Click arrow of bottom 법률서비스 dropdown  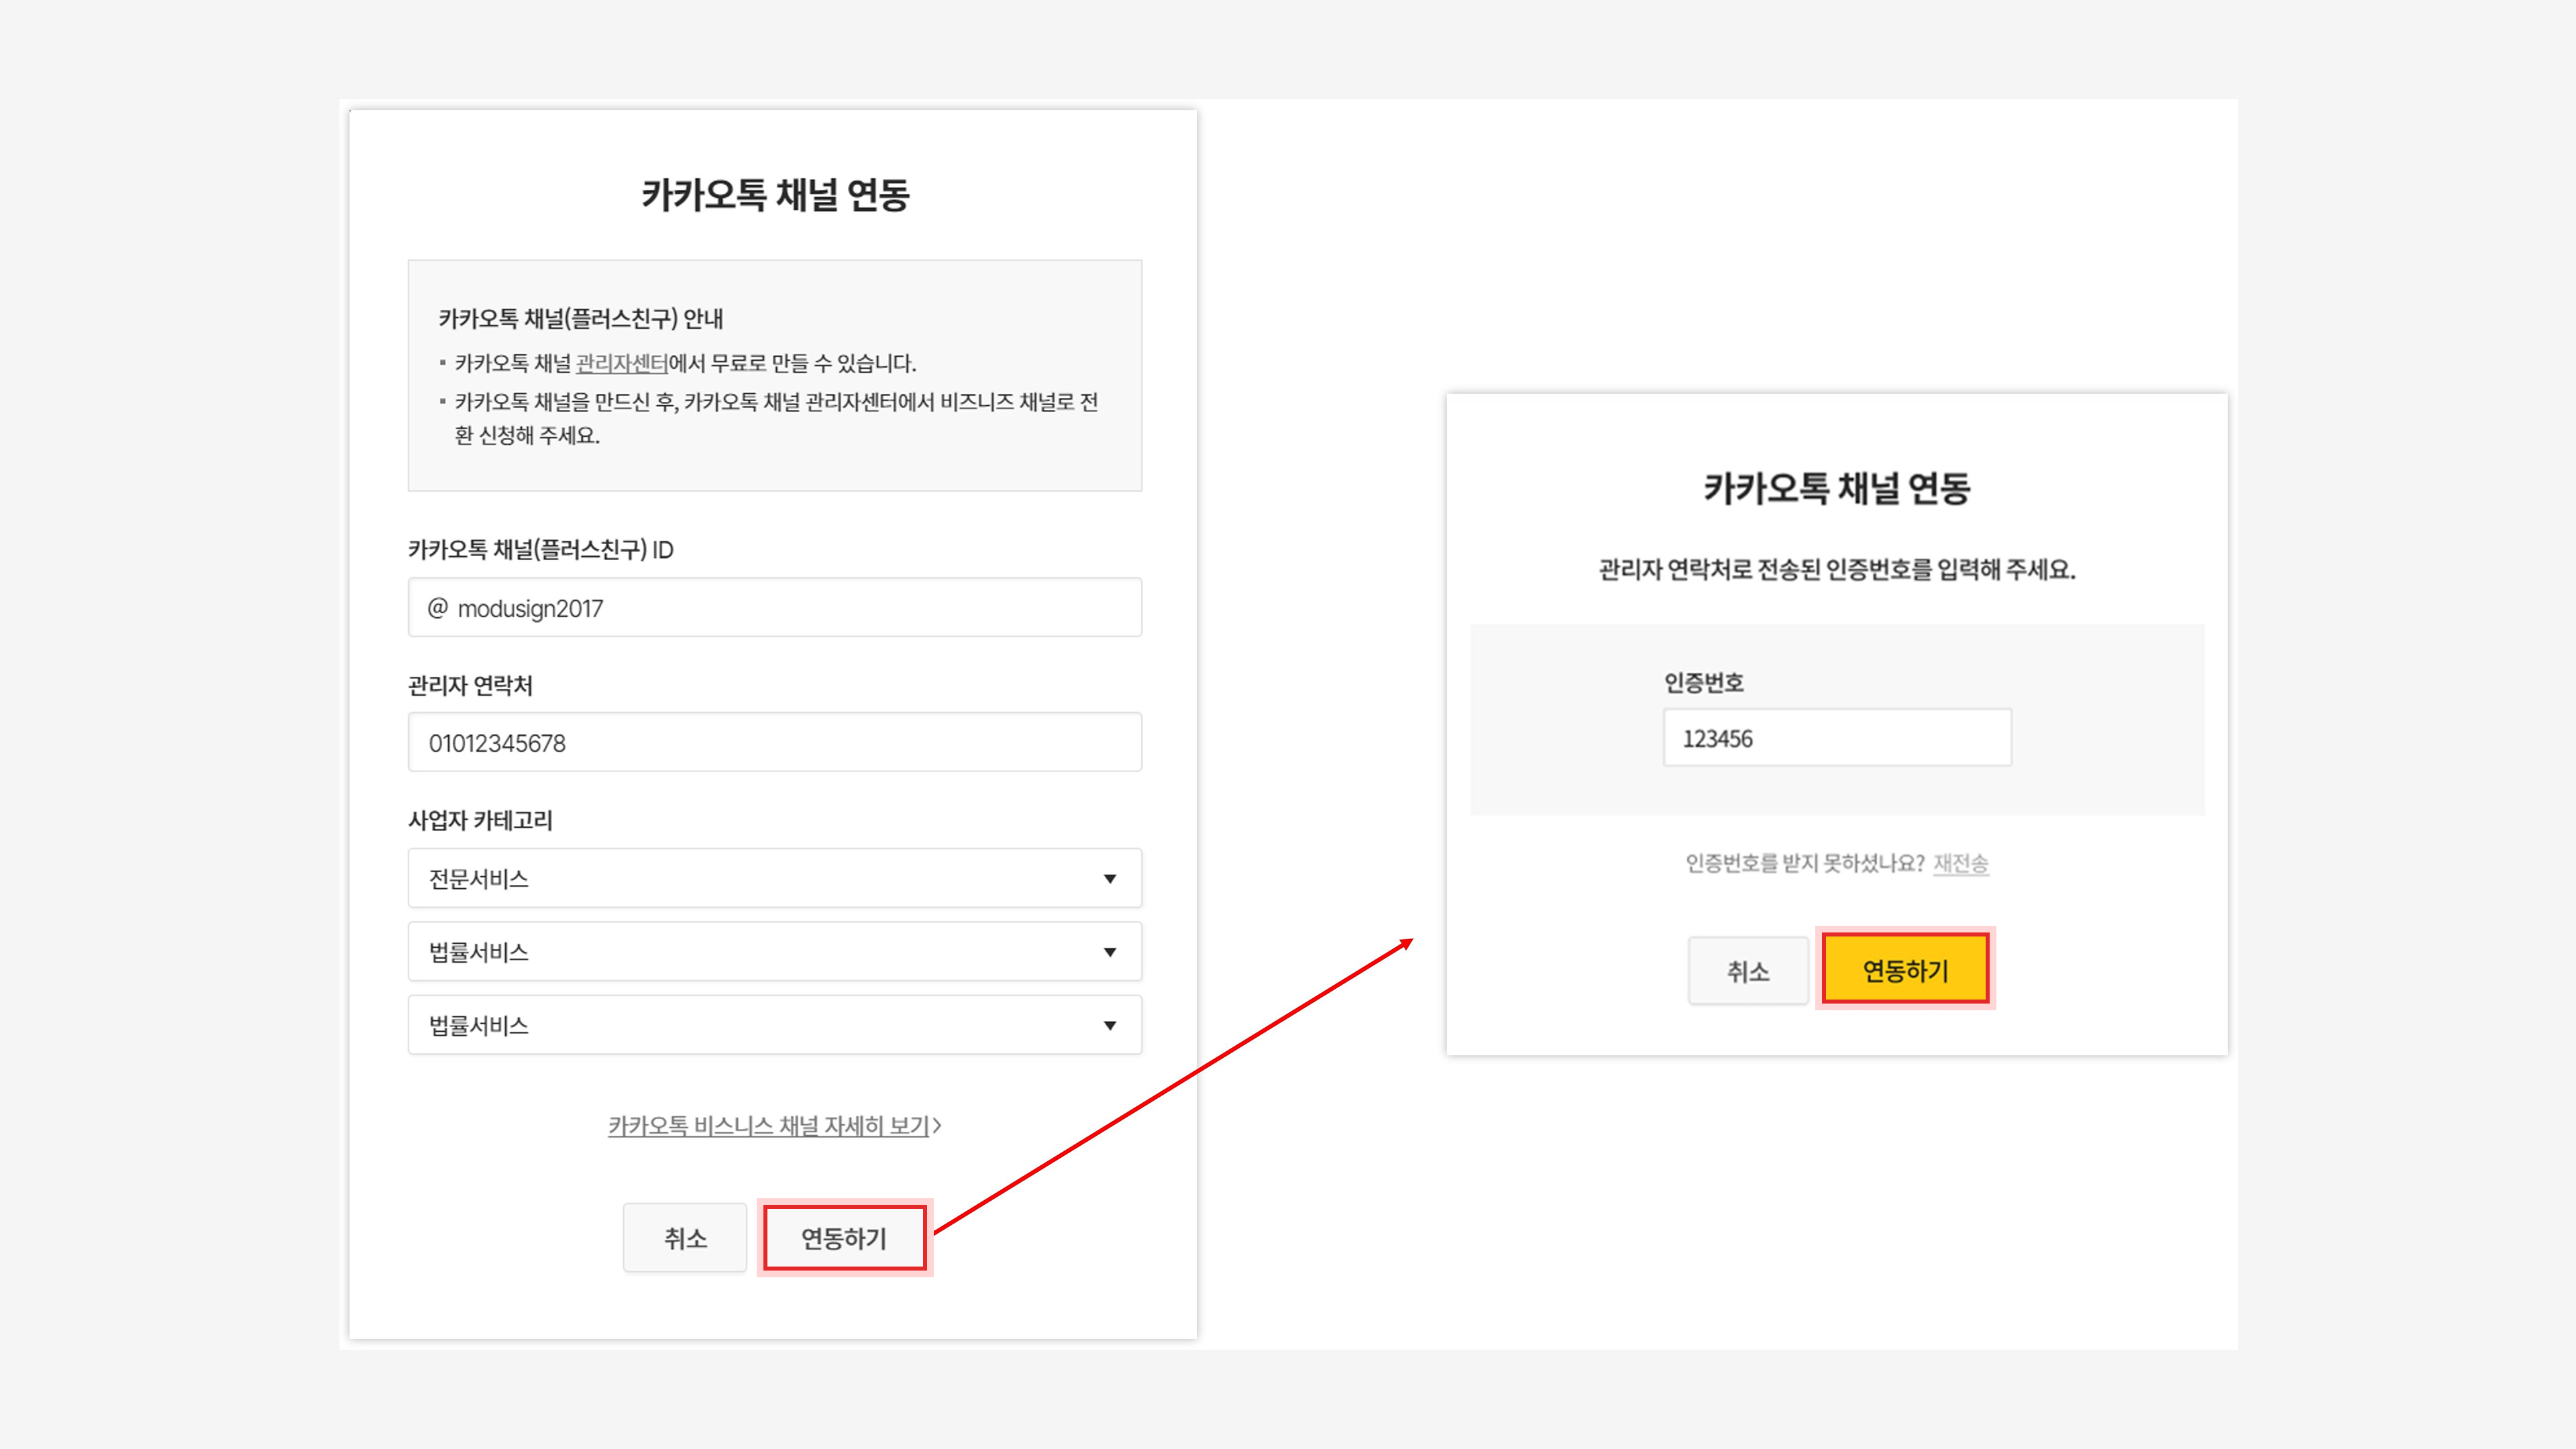pyautogui.click(x=1109, y=1025)
